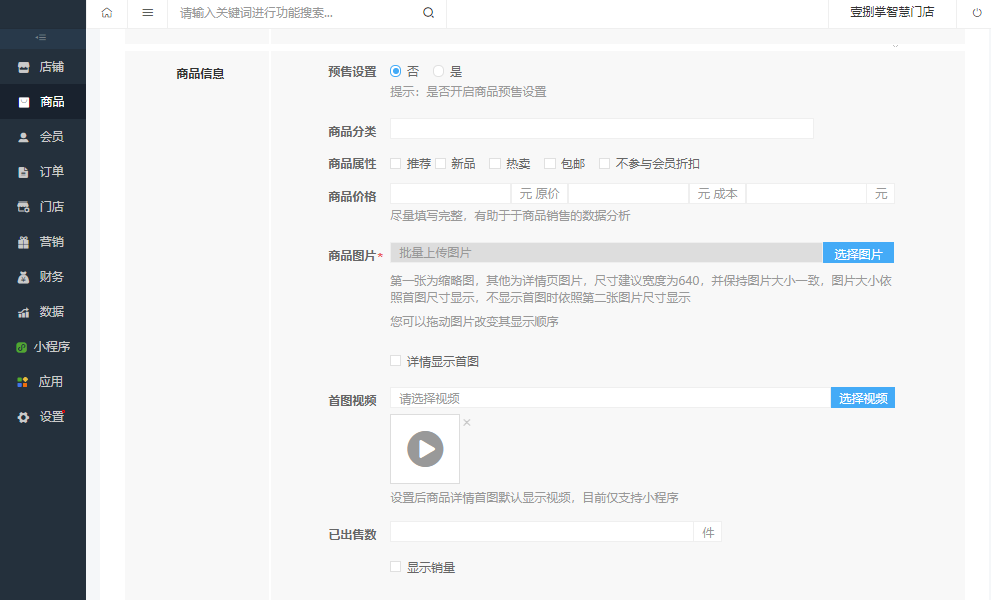Click the 选择视频 button
The image size is (991, 600).
point(863,398)
